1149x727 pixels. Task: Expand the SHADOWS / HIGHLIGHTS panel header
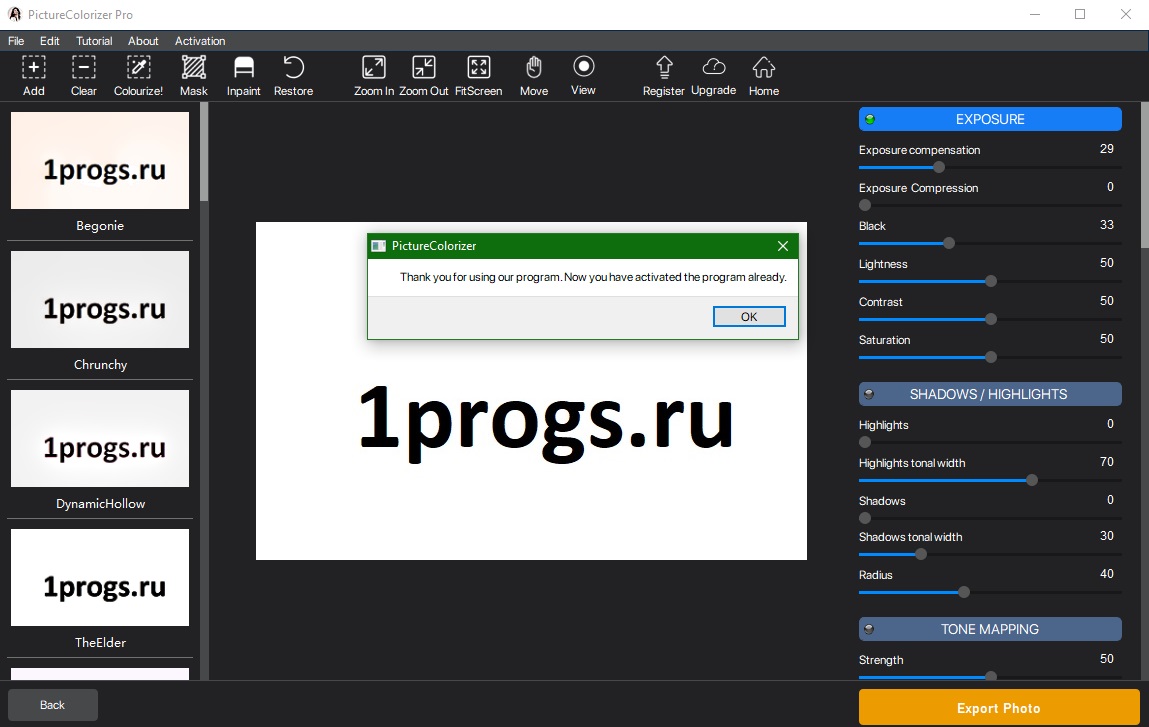point(990,394)
